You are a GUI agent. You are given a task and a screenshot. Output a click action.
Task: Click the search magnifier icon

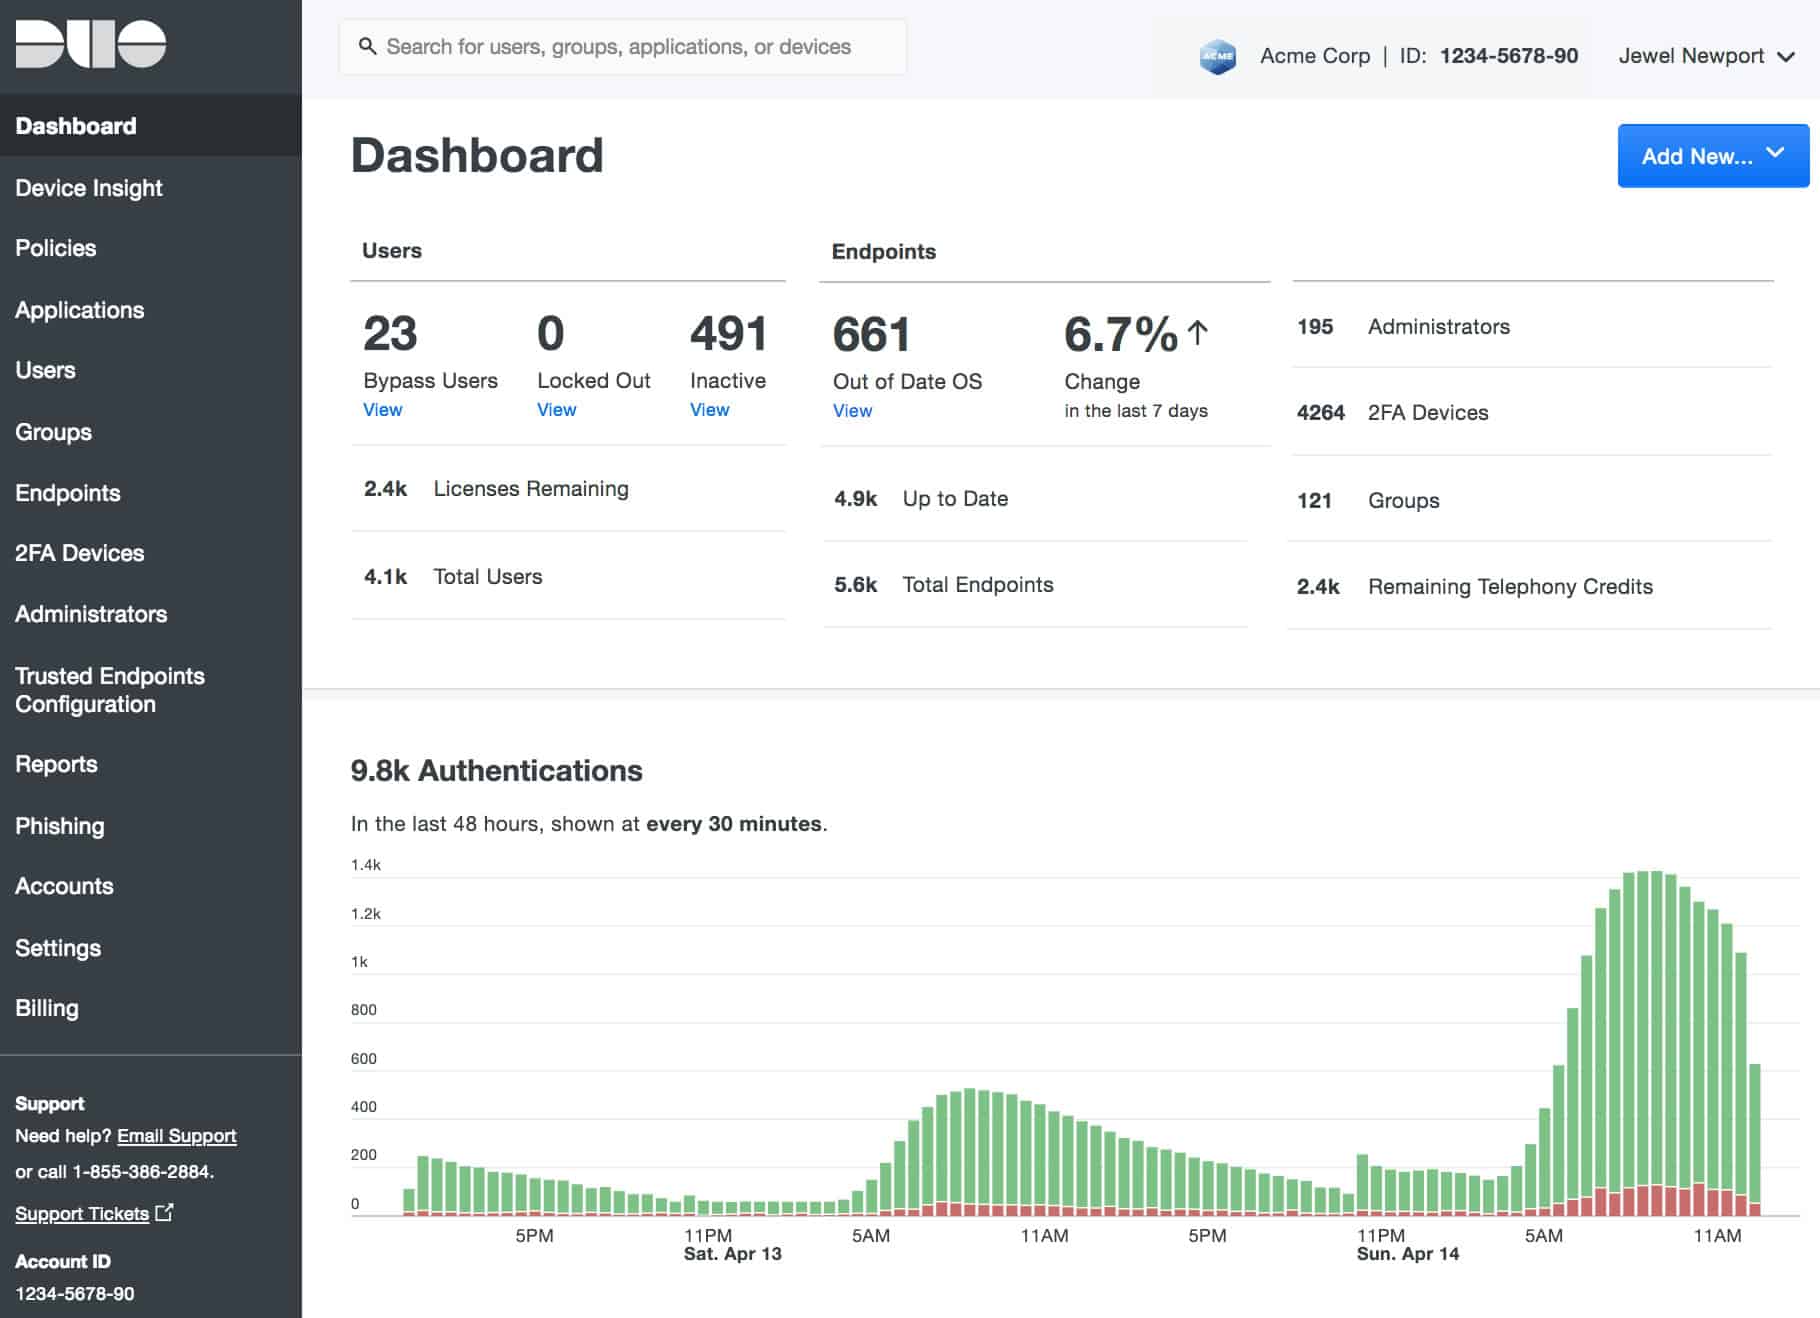368,46
